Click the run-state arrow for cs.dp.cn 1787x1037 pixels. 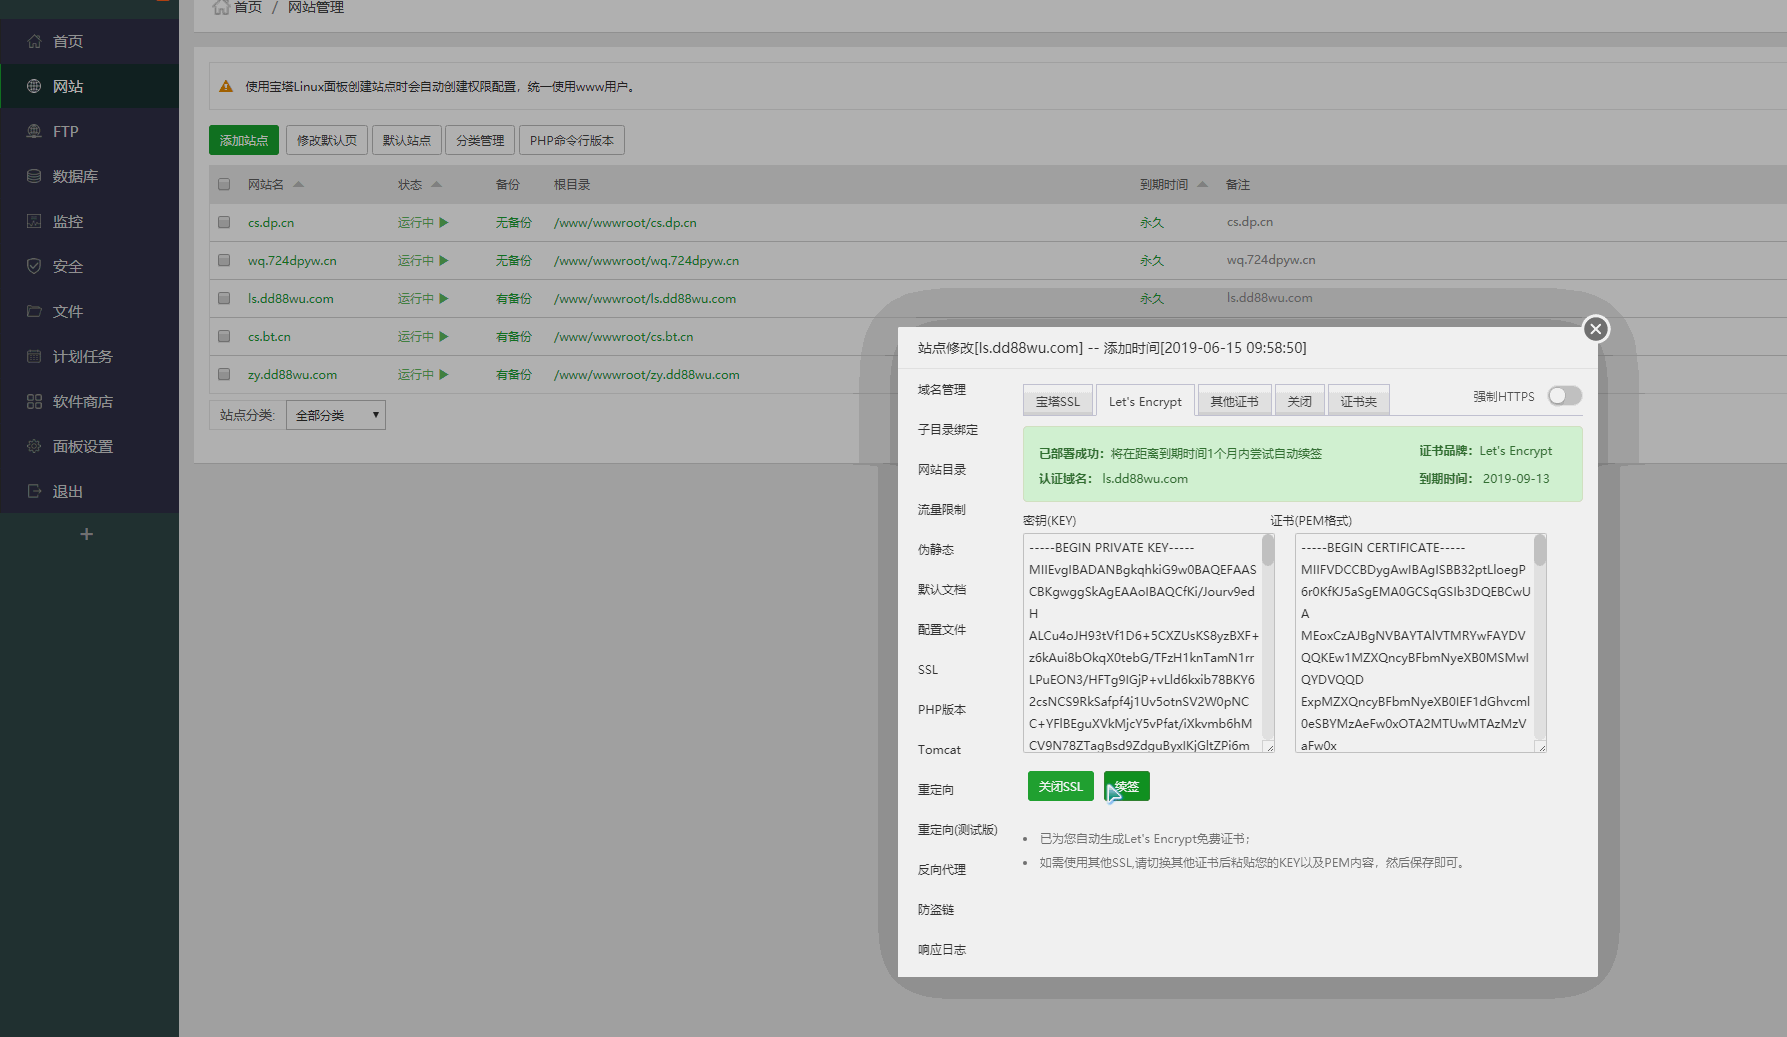[443, 222]
